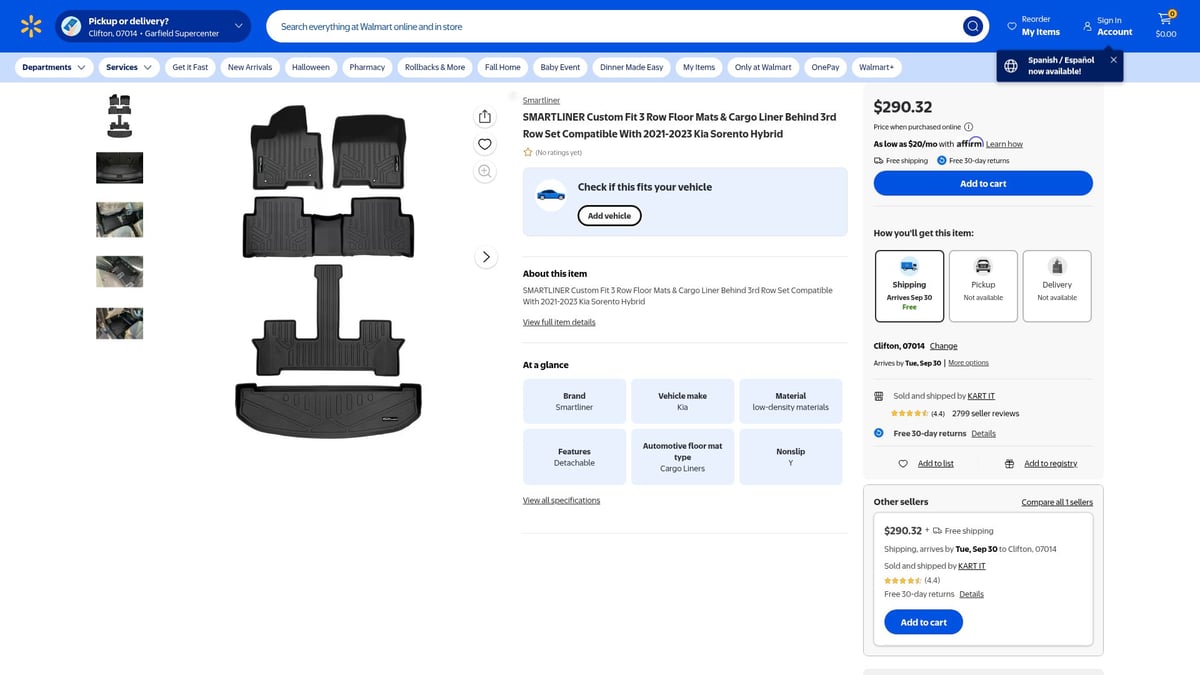Open Walmart+ in nav bar
The height and width of the screenshot is (675, 1200).
point(877,67)
